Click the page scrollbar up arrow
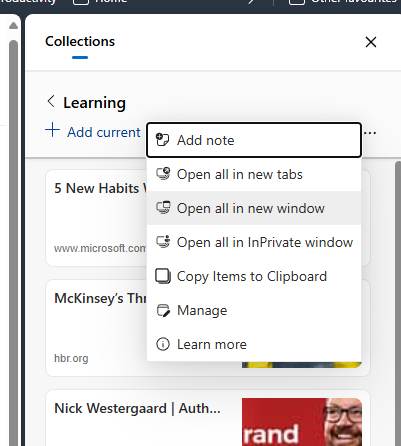The height and width of the screenshot is (446, 401). [13, 25]
